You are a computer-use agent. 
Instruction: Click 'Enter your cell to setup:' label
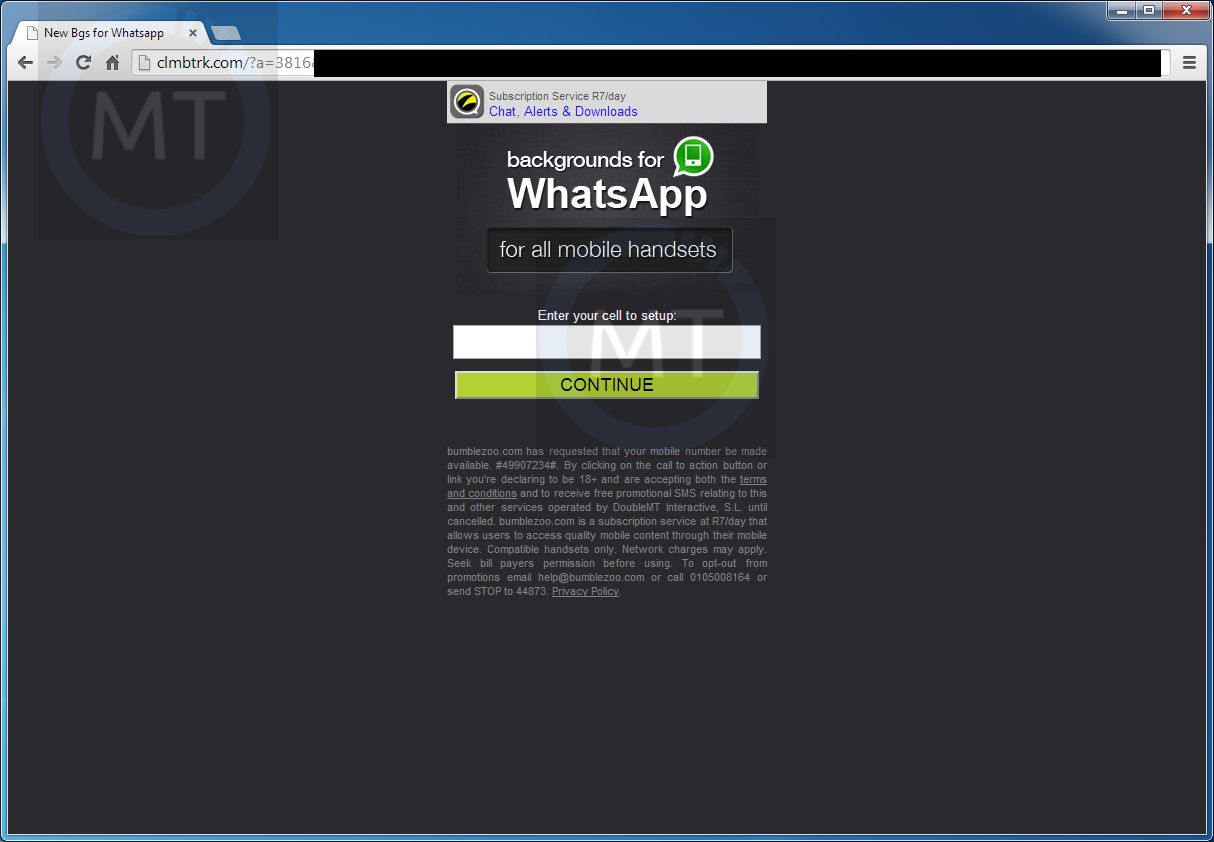(x=607, y=315)
